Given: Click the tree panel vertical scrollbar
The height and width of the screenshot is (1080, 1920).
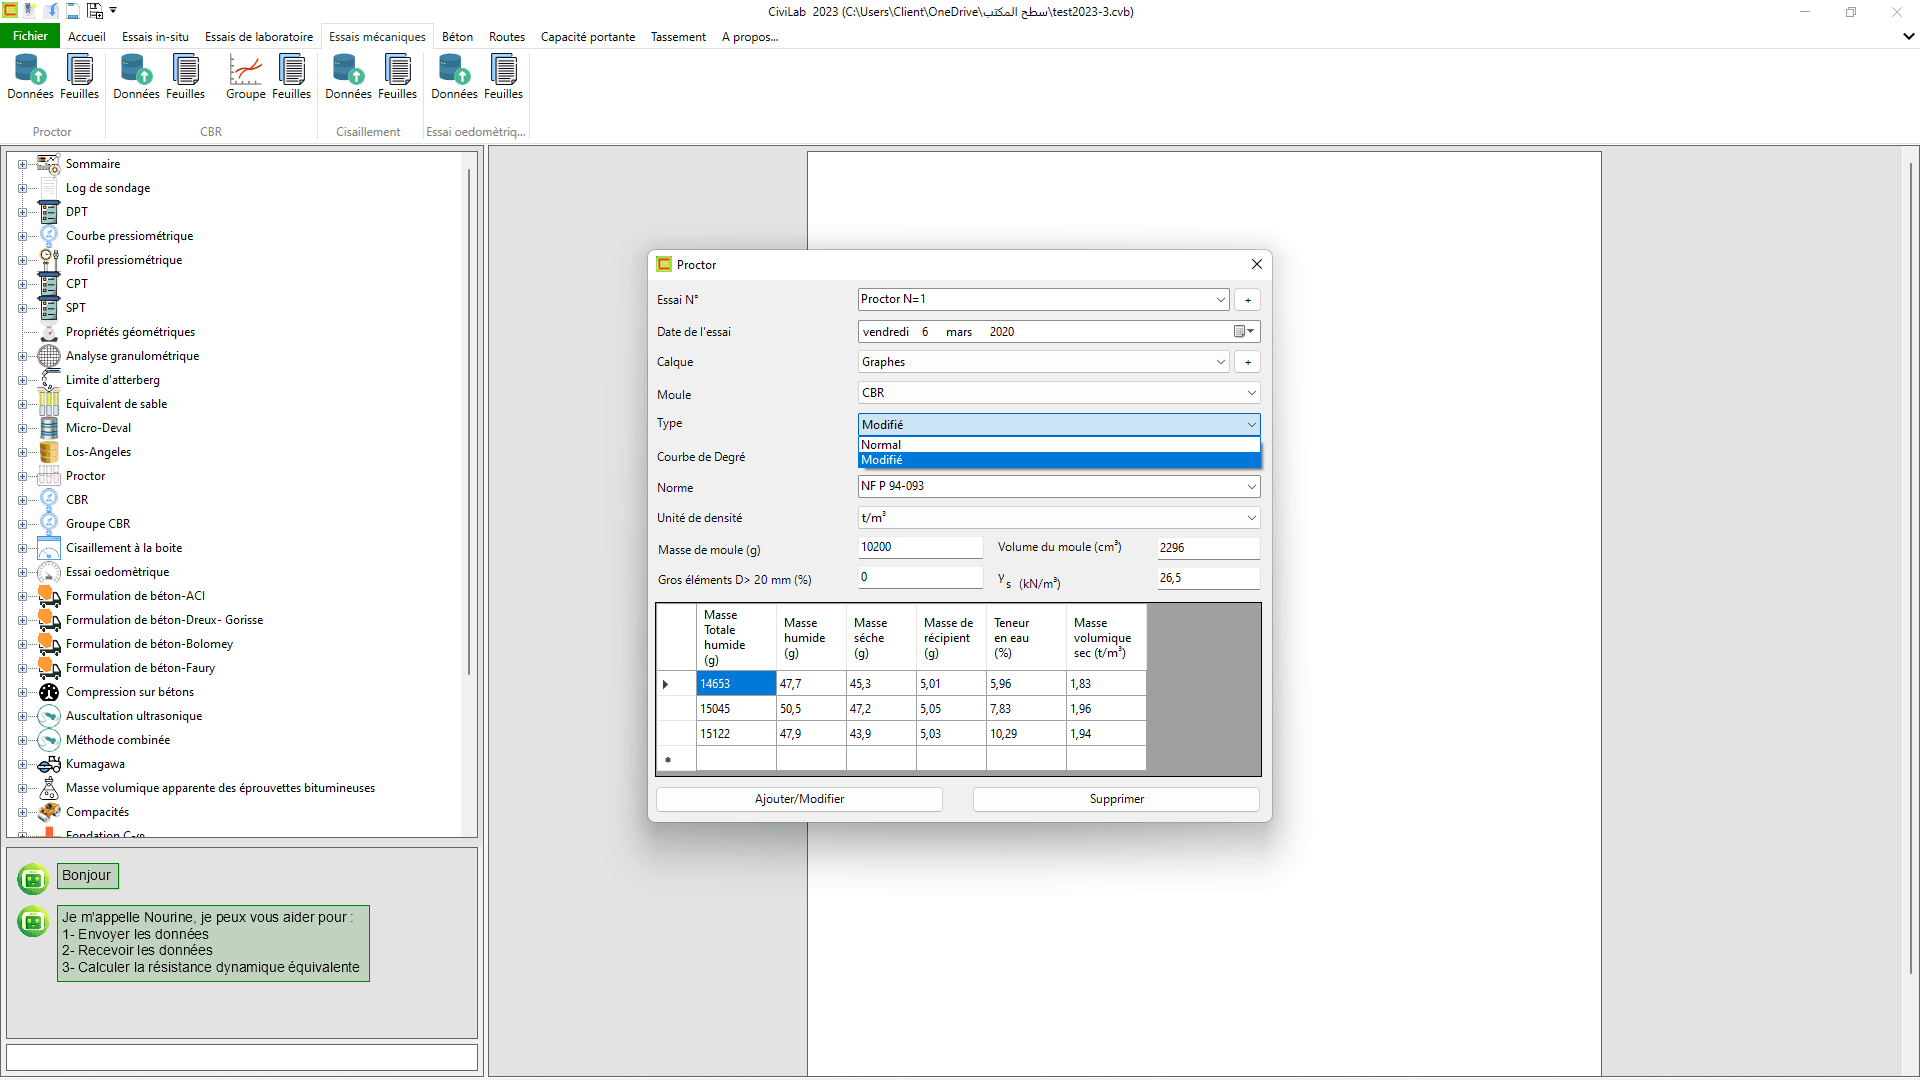Looking at the screenshot, I should [469, 420].
